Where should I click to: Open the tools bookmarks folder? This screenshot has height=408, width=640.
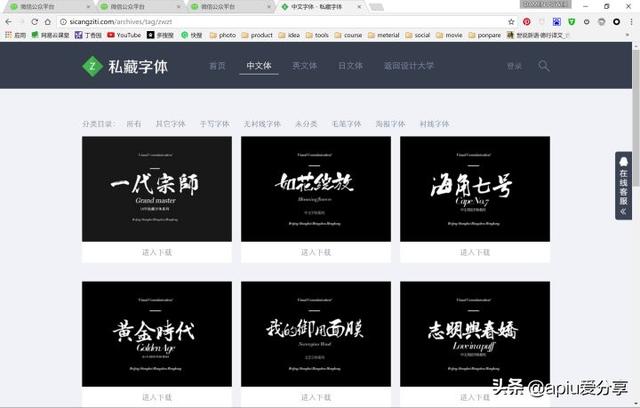tap(317, 35)
